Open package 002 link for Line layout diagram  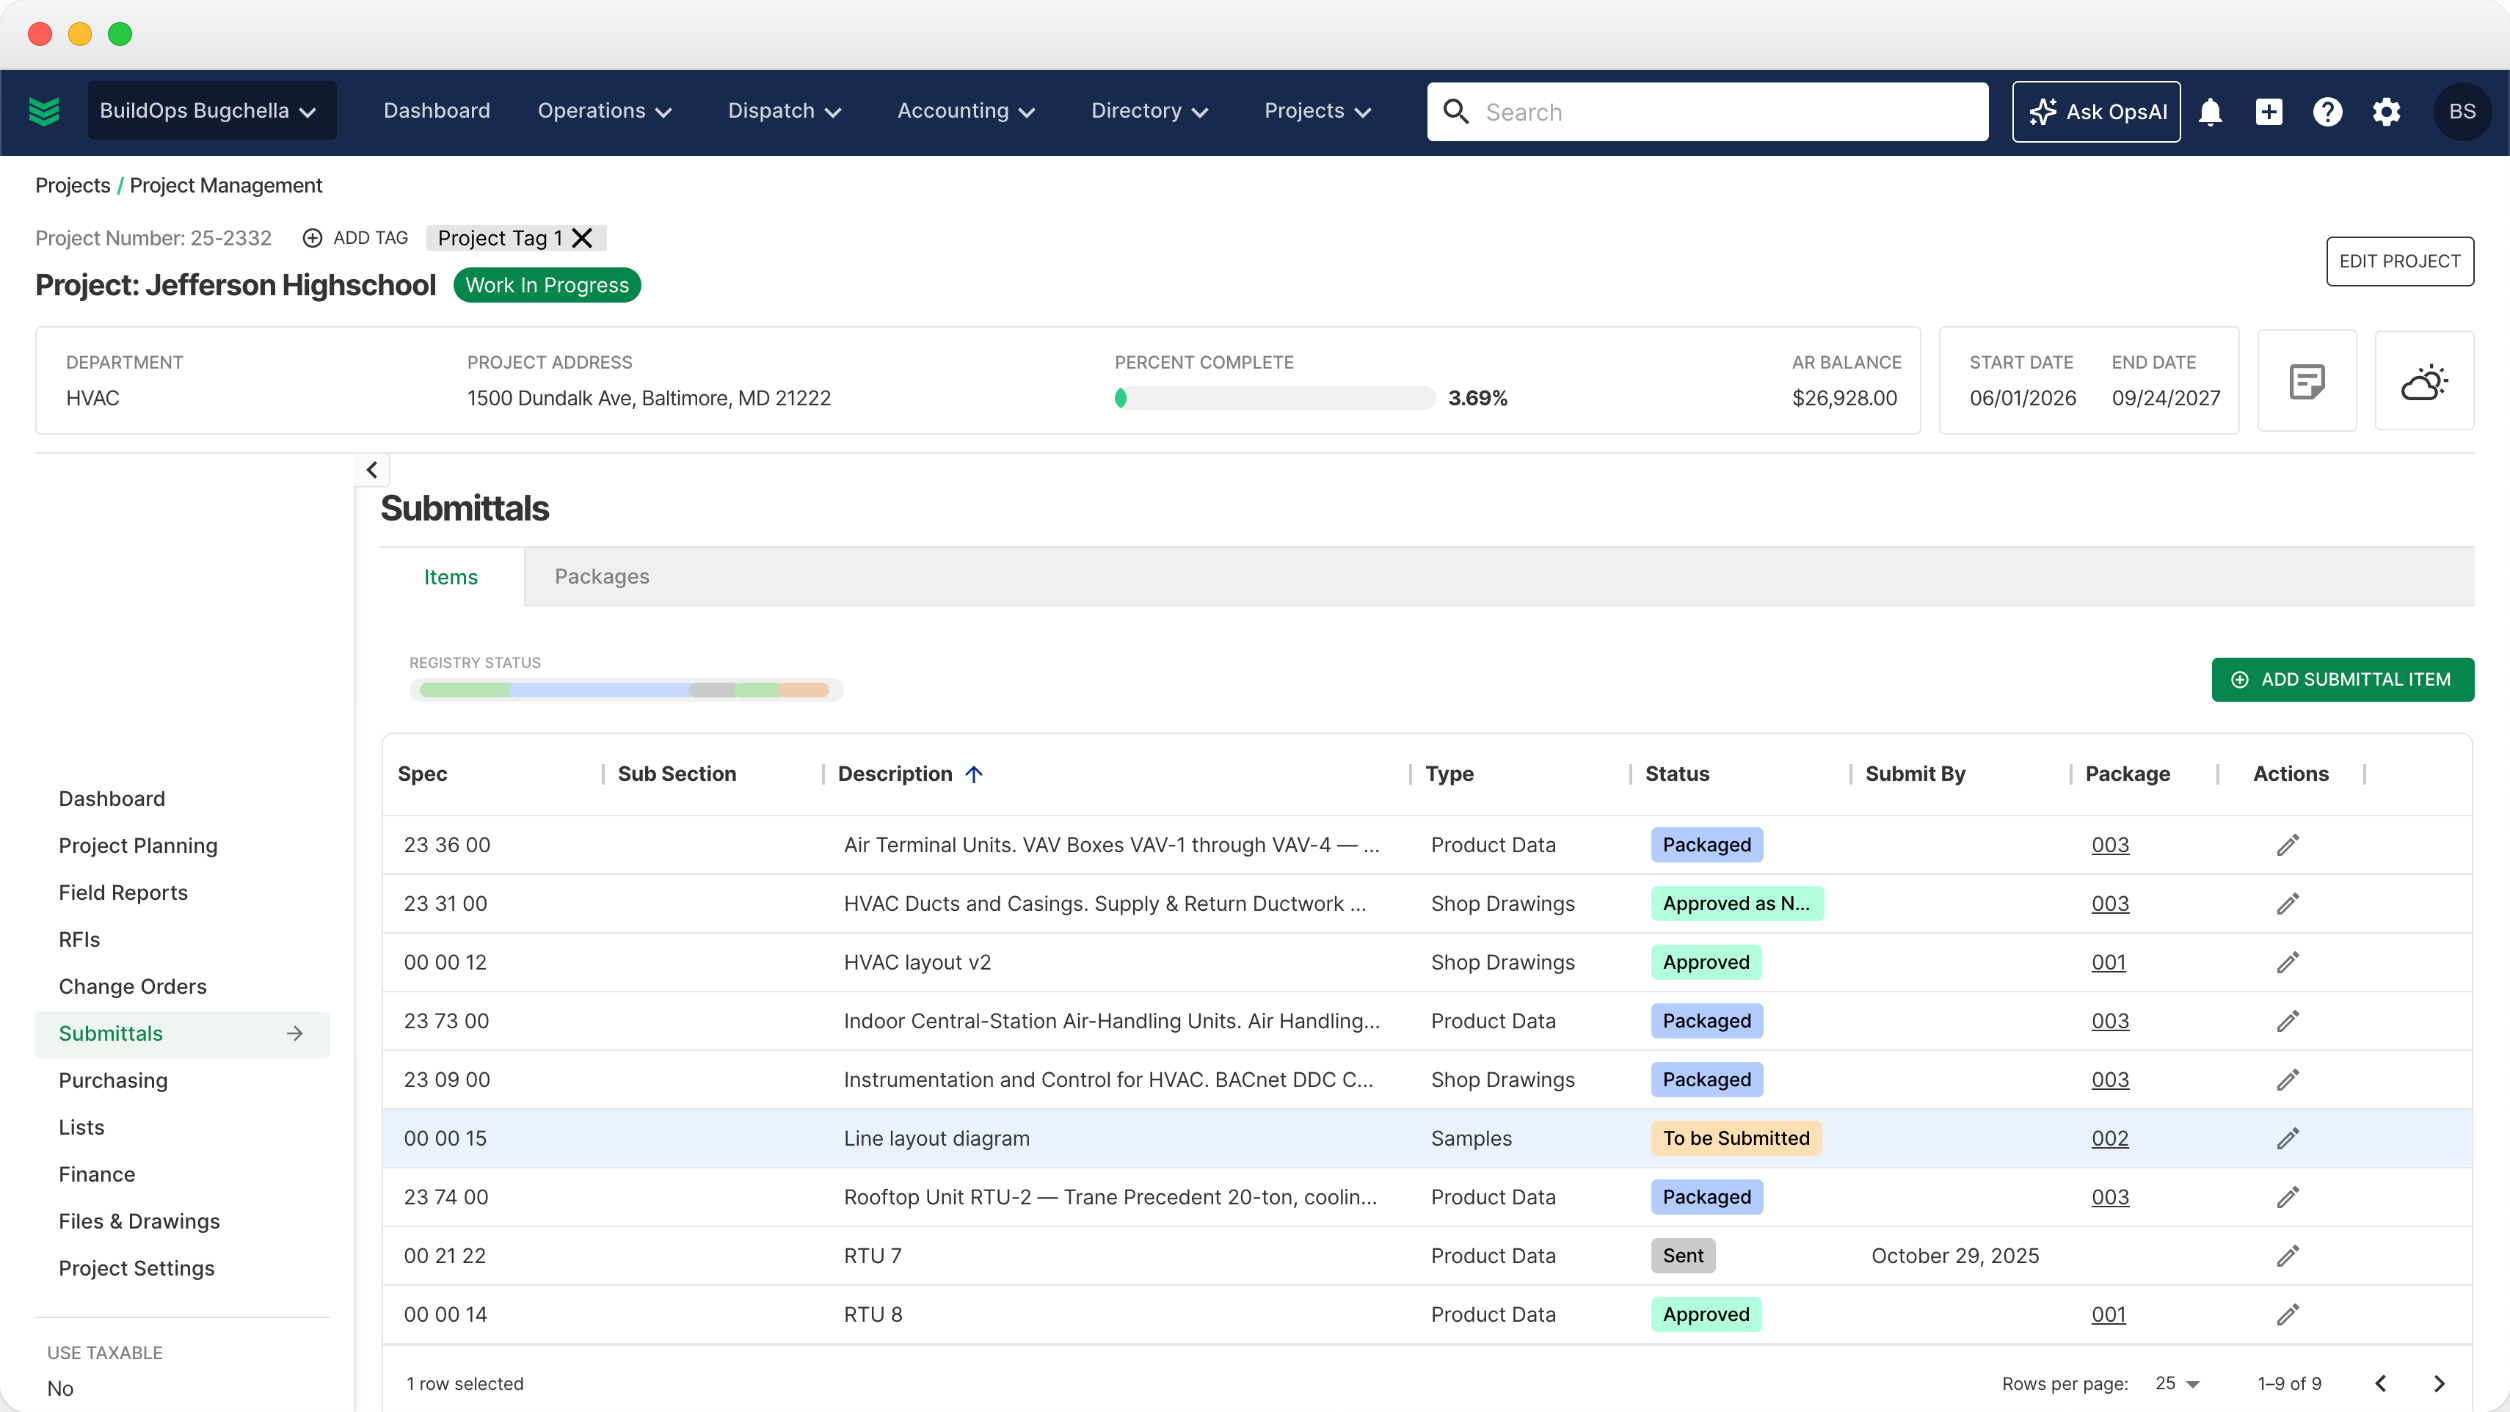[x=2110, y=1139]
